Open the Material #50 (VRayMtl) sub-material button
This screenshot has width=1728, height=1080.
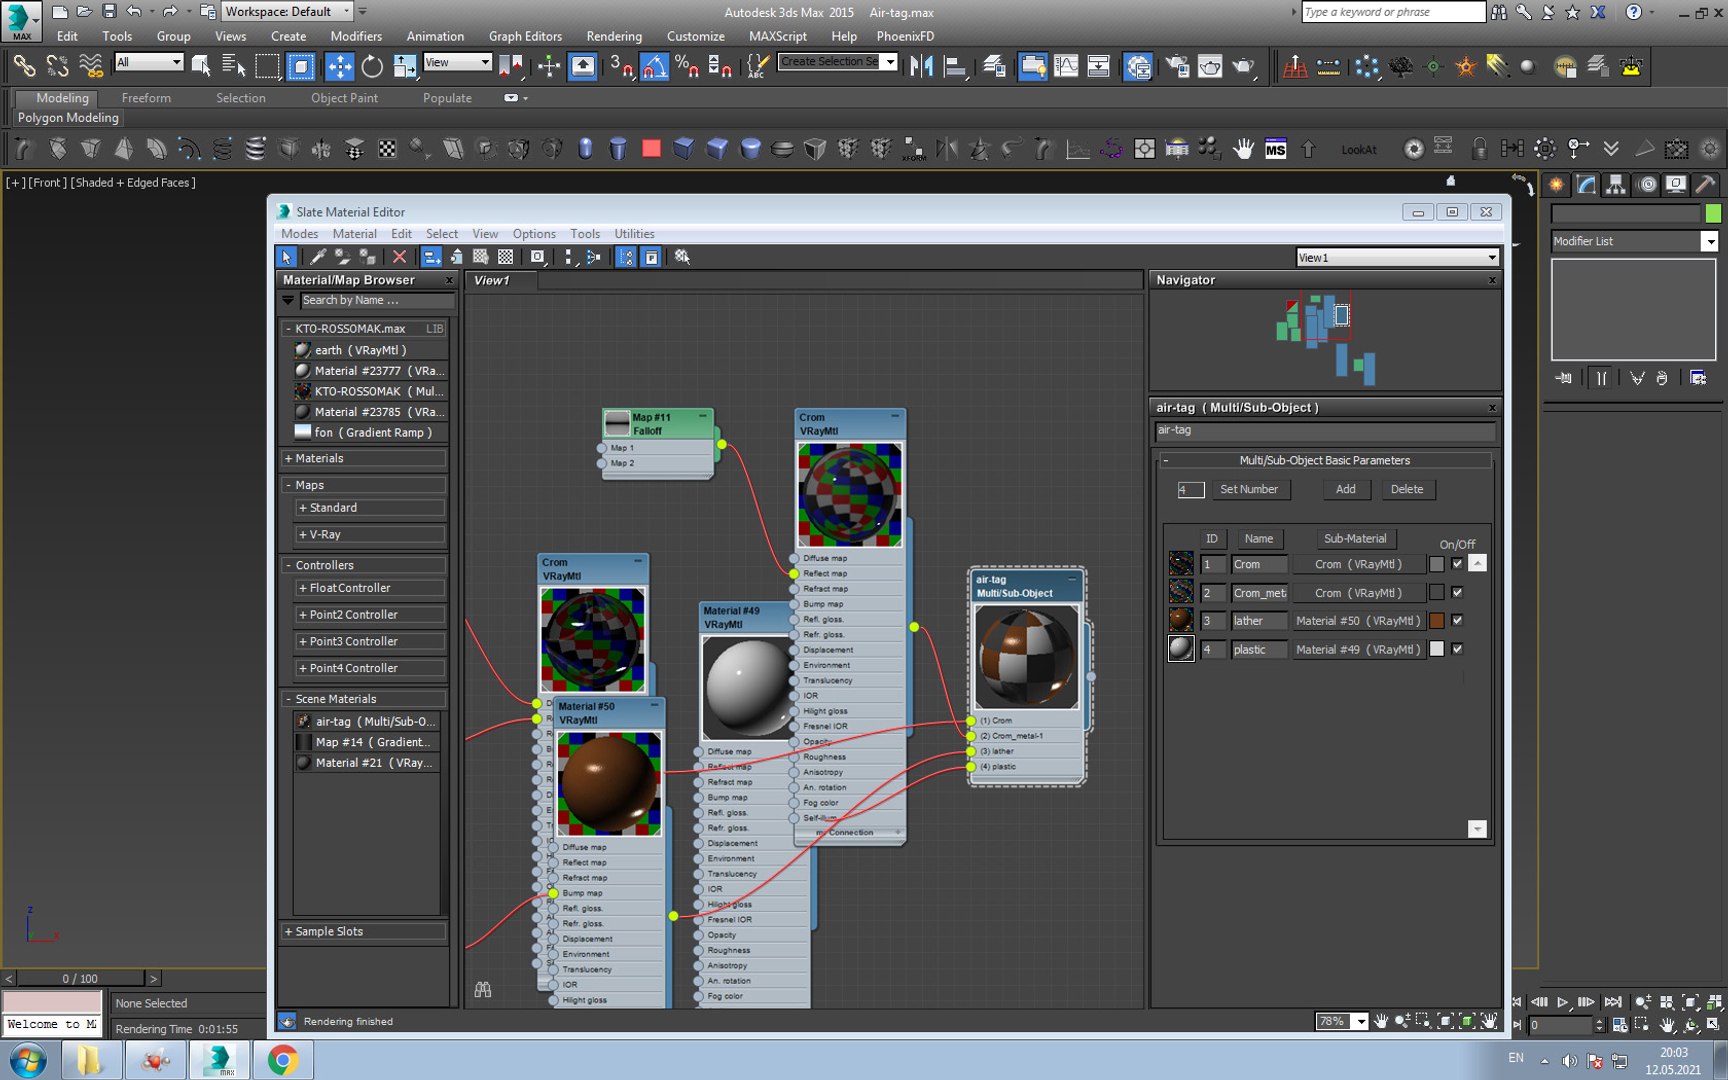(x=1358, y=621)
